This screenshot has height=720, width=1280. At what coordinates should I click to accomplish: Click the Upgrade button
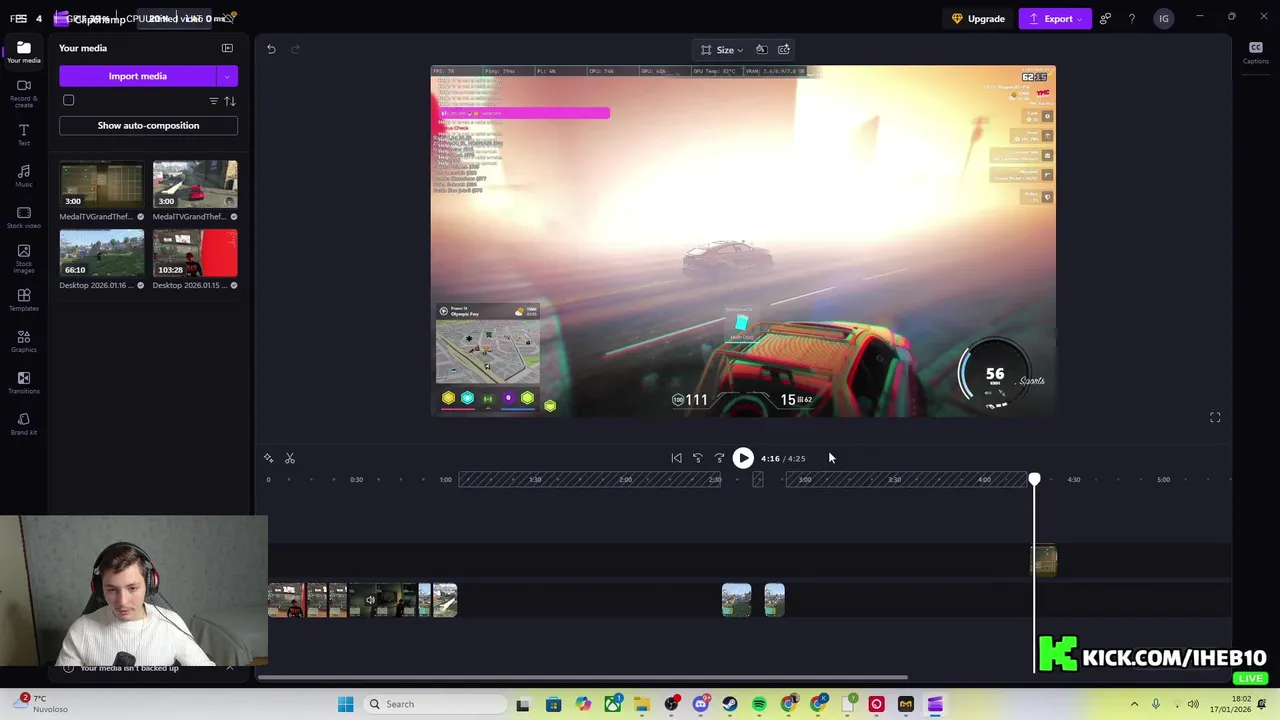tap(978, 18)
